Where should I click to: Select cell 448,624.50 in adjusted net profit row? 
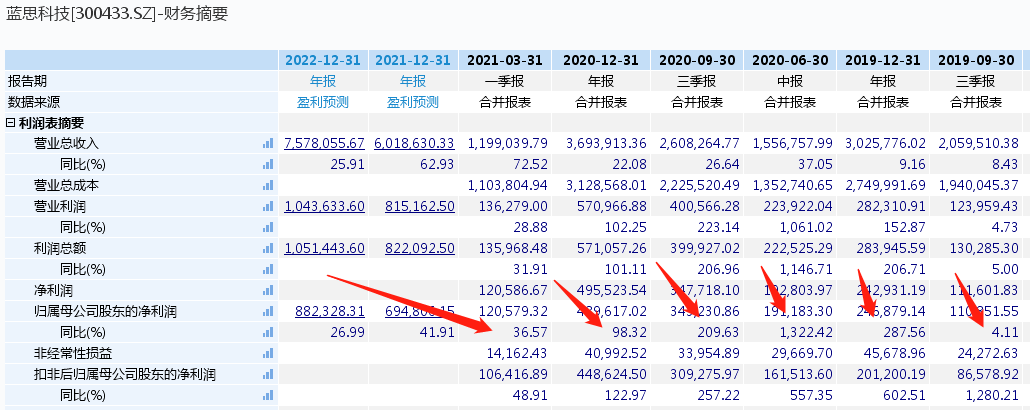pos(612,375)
